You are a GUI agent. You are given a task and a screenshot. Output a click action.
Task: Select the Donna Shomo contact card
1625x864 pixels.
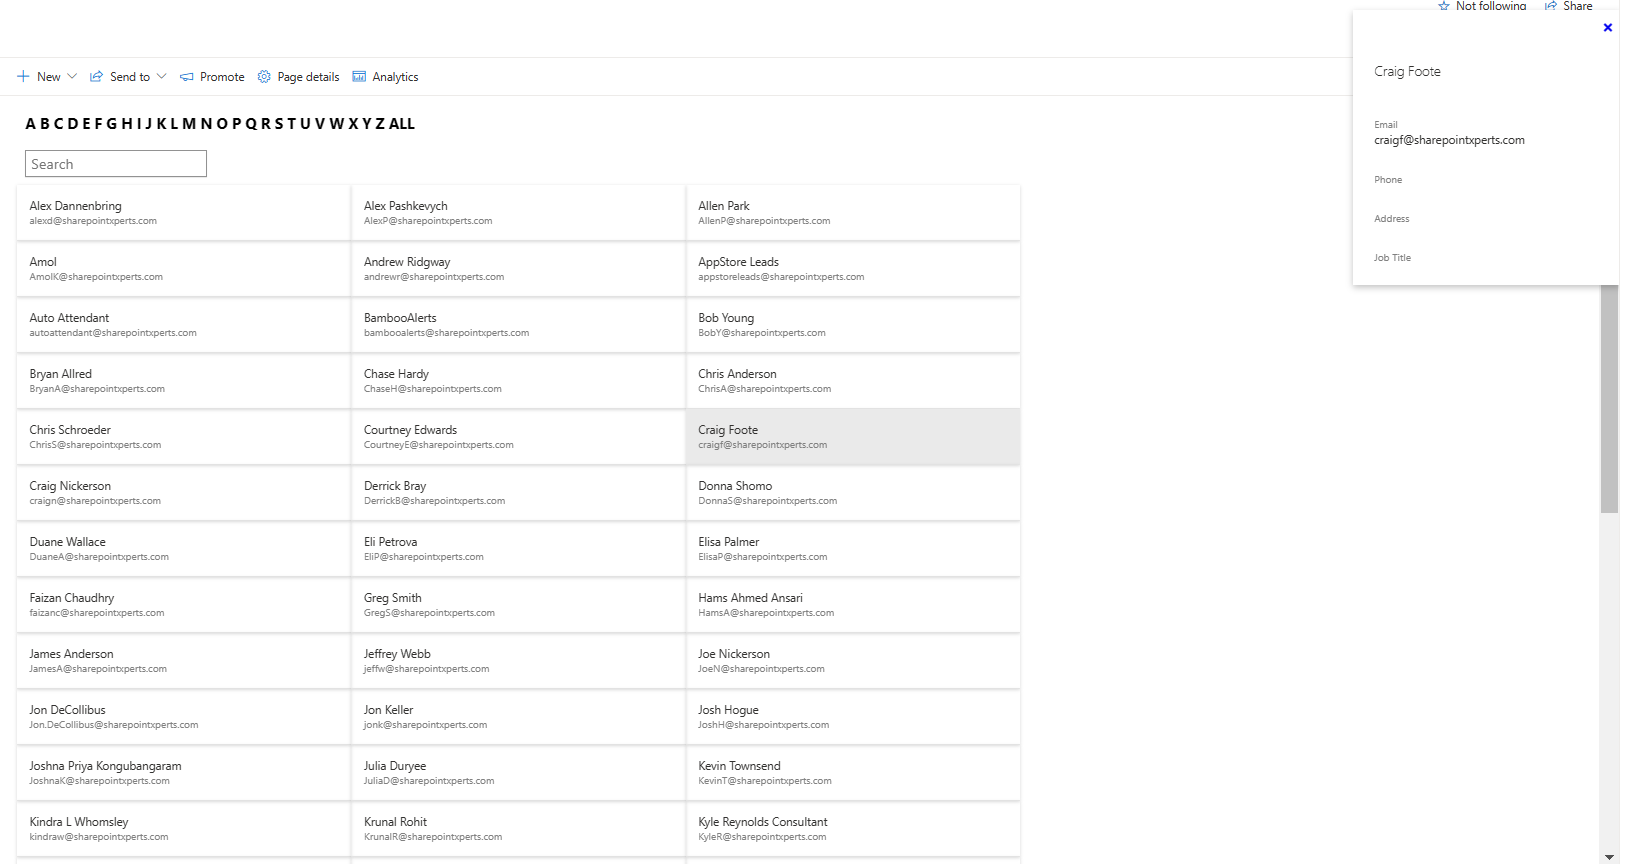pos(853,493)
